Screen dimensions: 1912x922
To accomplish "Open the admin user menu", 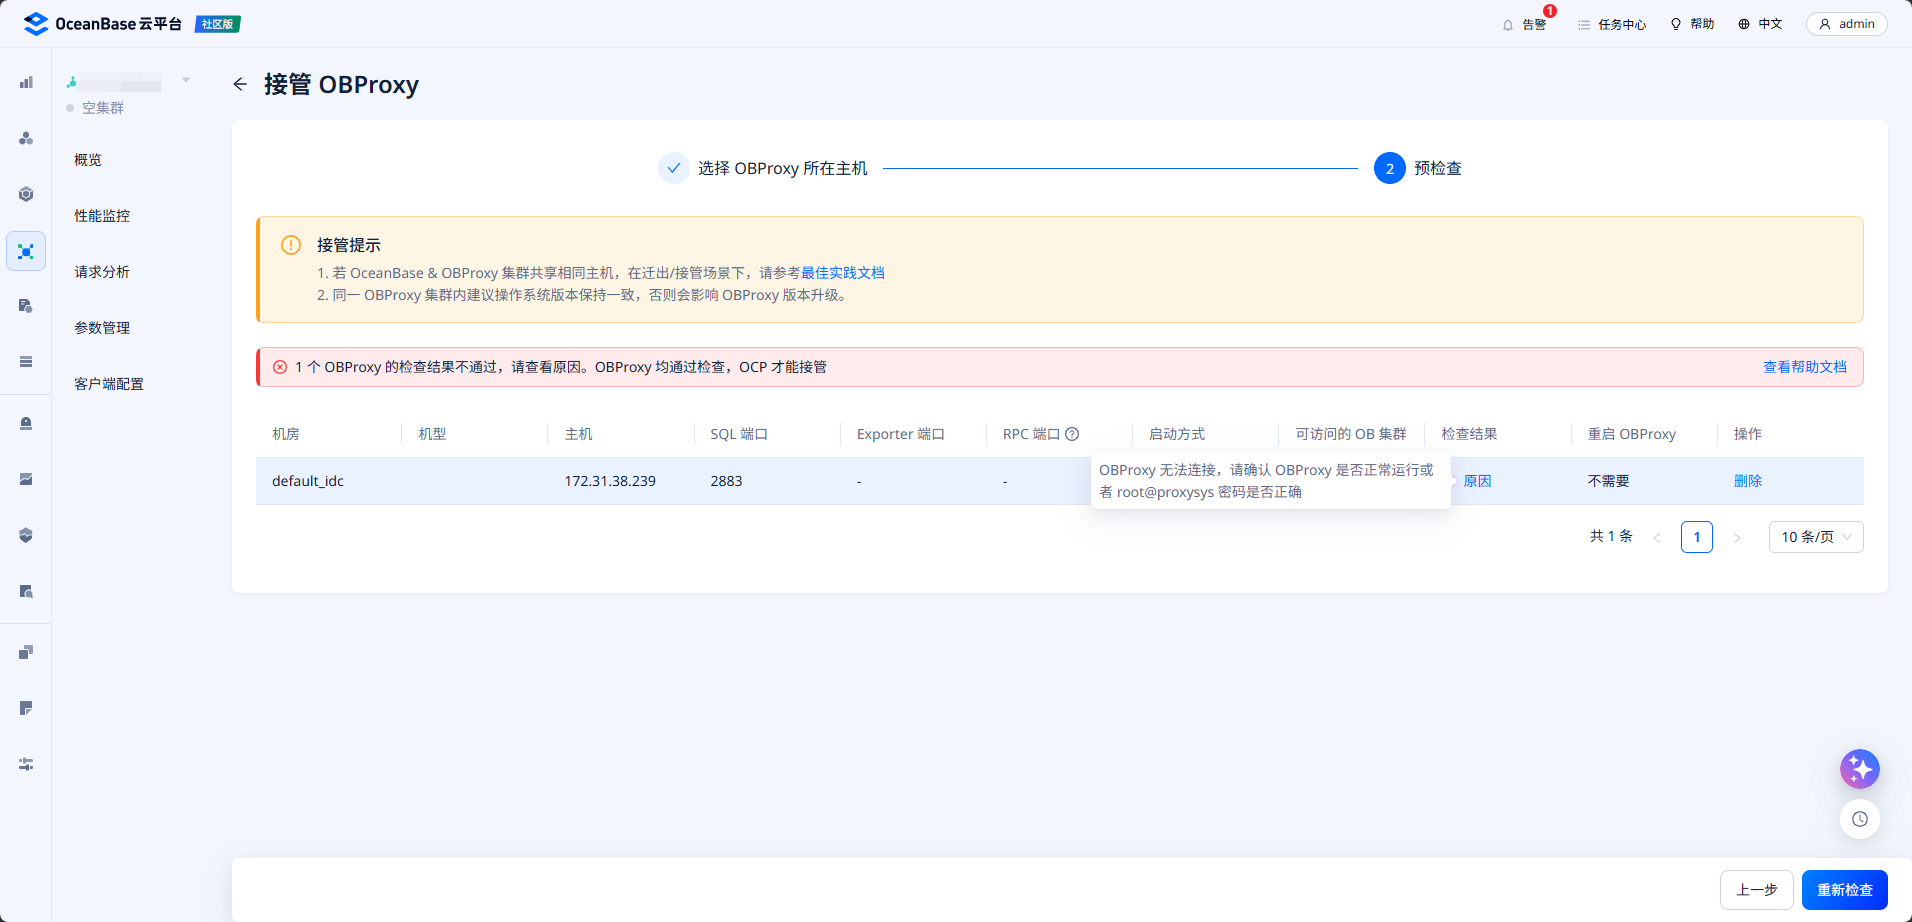I will [x=1846, y=24].
